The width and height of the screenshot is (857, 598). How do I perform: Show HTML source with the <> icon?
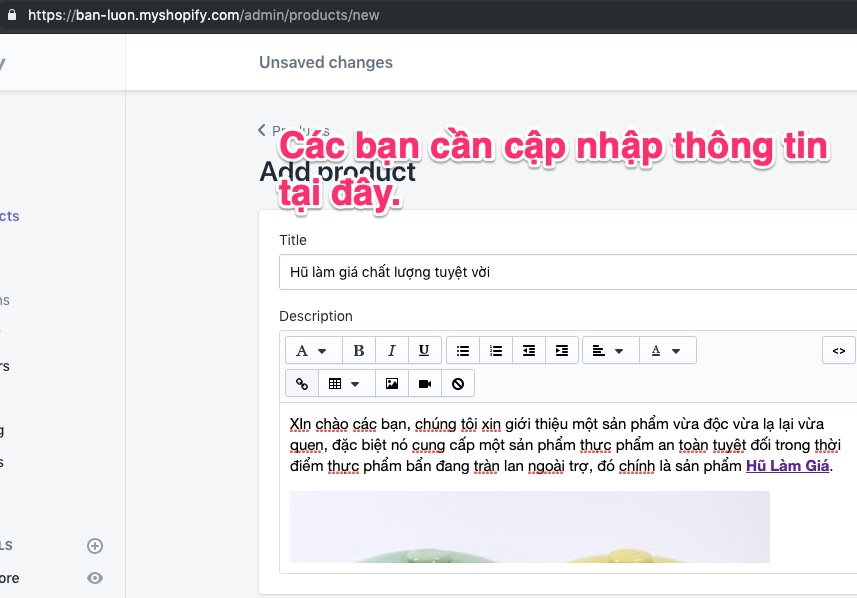tap(838, 350)
